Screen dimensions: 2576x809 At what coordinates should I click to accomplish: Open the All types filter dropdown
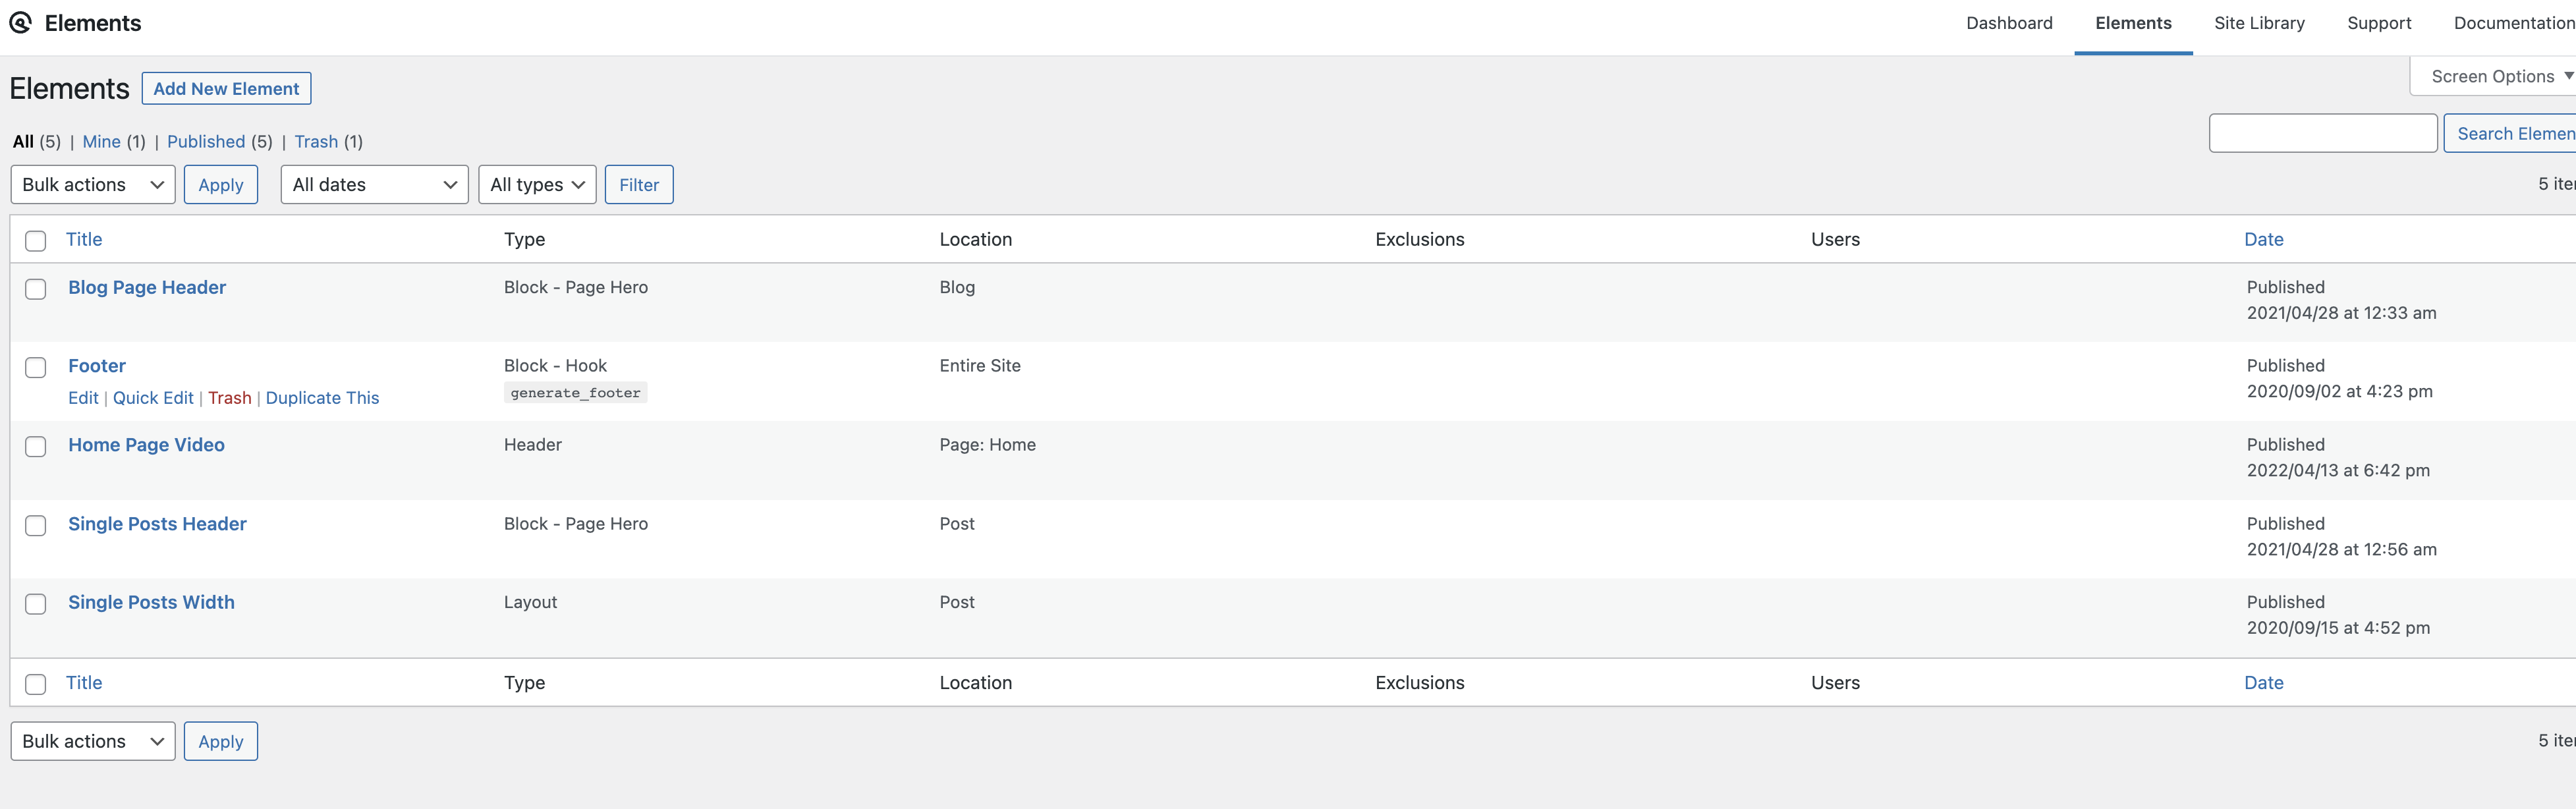[537, 185]
